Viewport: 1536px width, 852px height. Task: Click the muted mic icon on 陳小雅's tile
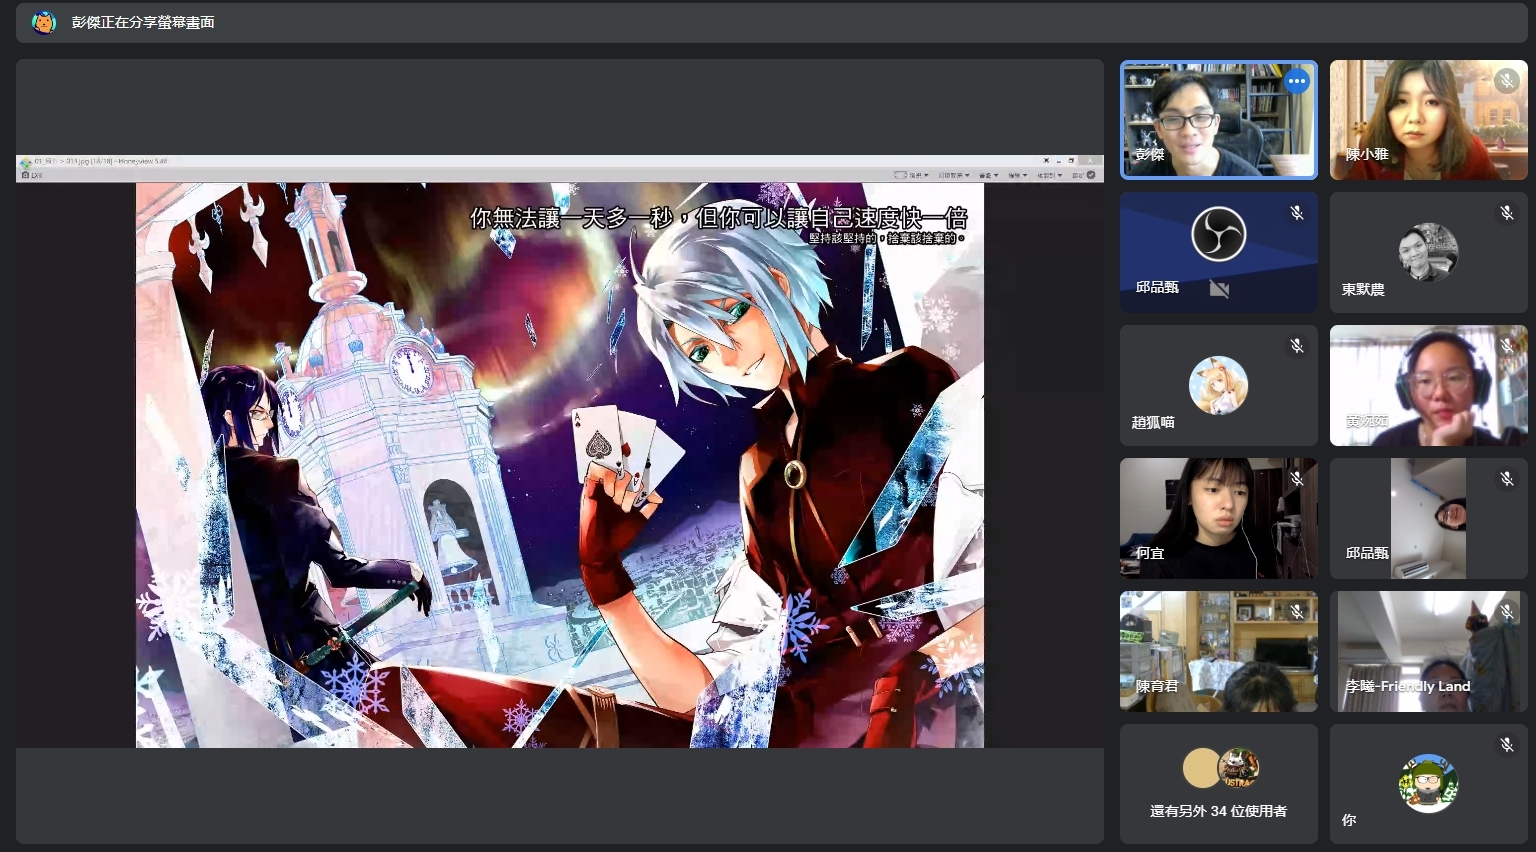pos(1507,80)
